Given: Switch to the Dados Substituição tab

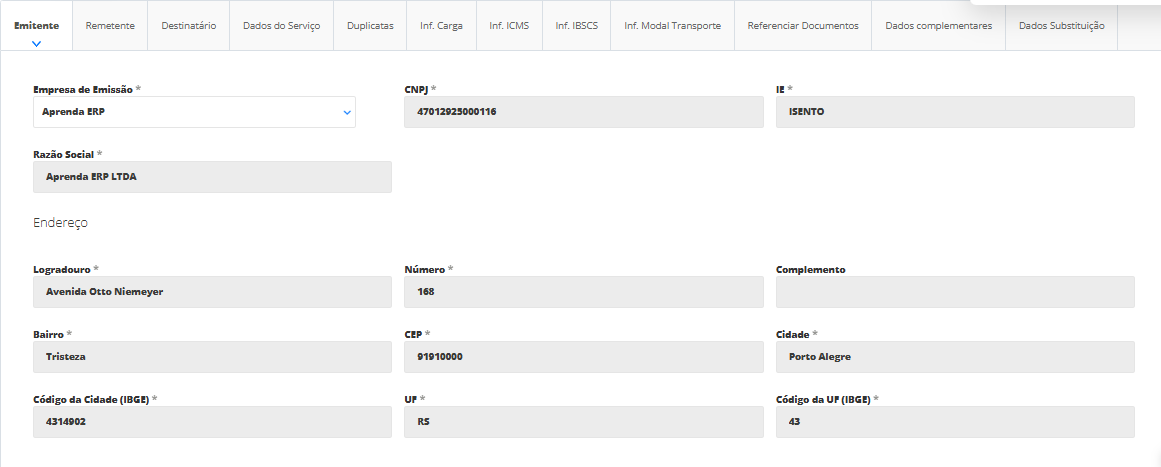Looking at the screenshot, I should click(1061, 26).
